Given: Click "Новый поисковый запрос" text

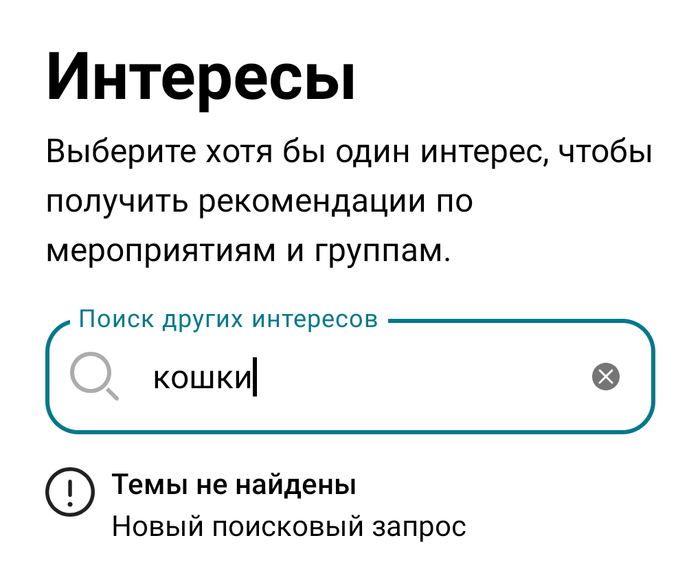Looking at the screenshot, I should pyautogui.click(x=288, y=526).
